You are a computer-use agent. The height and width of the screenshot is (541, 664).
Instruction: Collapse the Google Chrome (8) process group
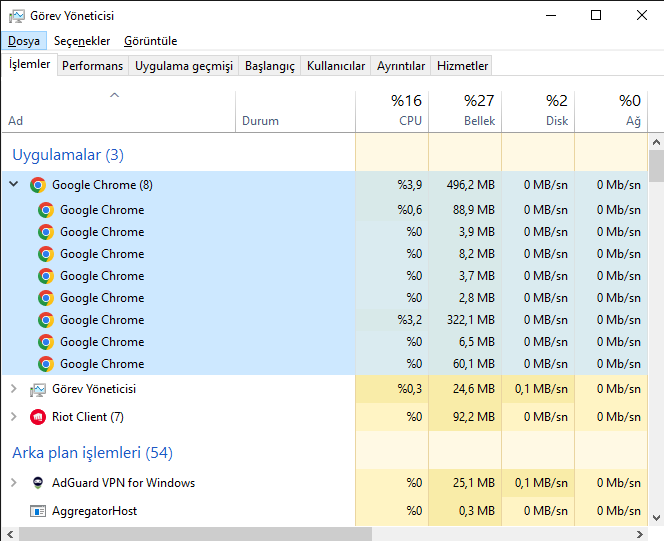[14, 185]
